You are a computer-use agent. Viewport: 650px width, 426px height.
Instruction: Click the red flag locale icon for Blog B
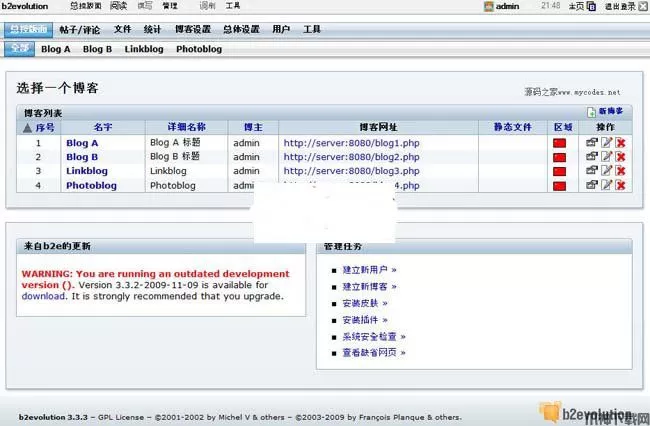pos(559,157)
